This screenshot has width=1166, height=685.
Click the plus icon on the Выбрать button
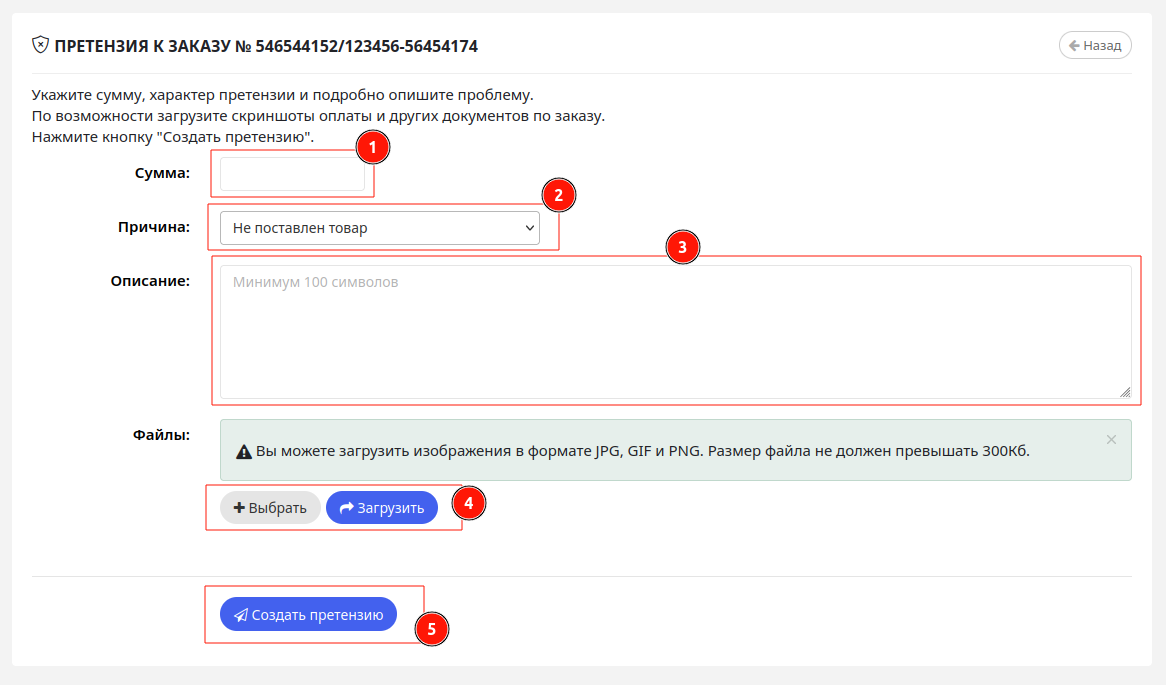coord(239,507)
